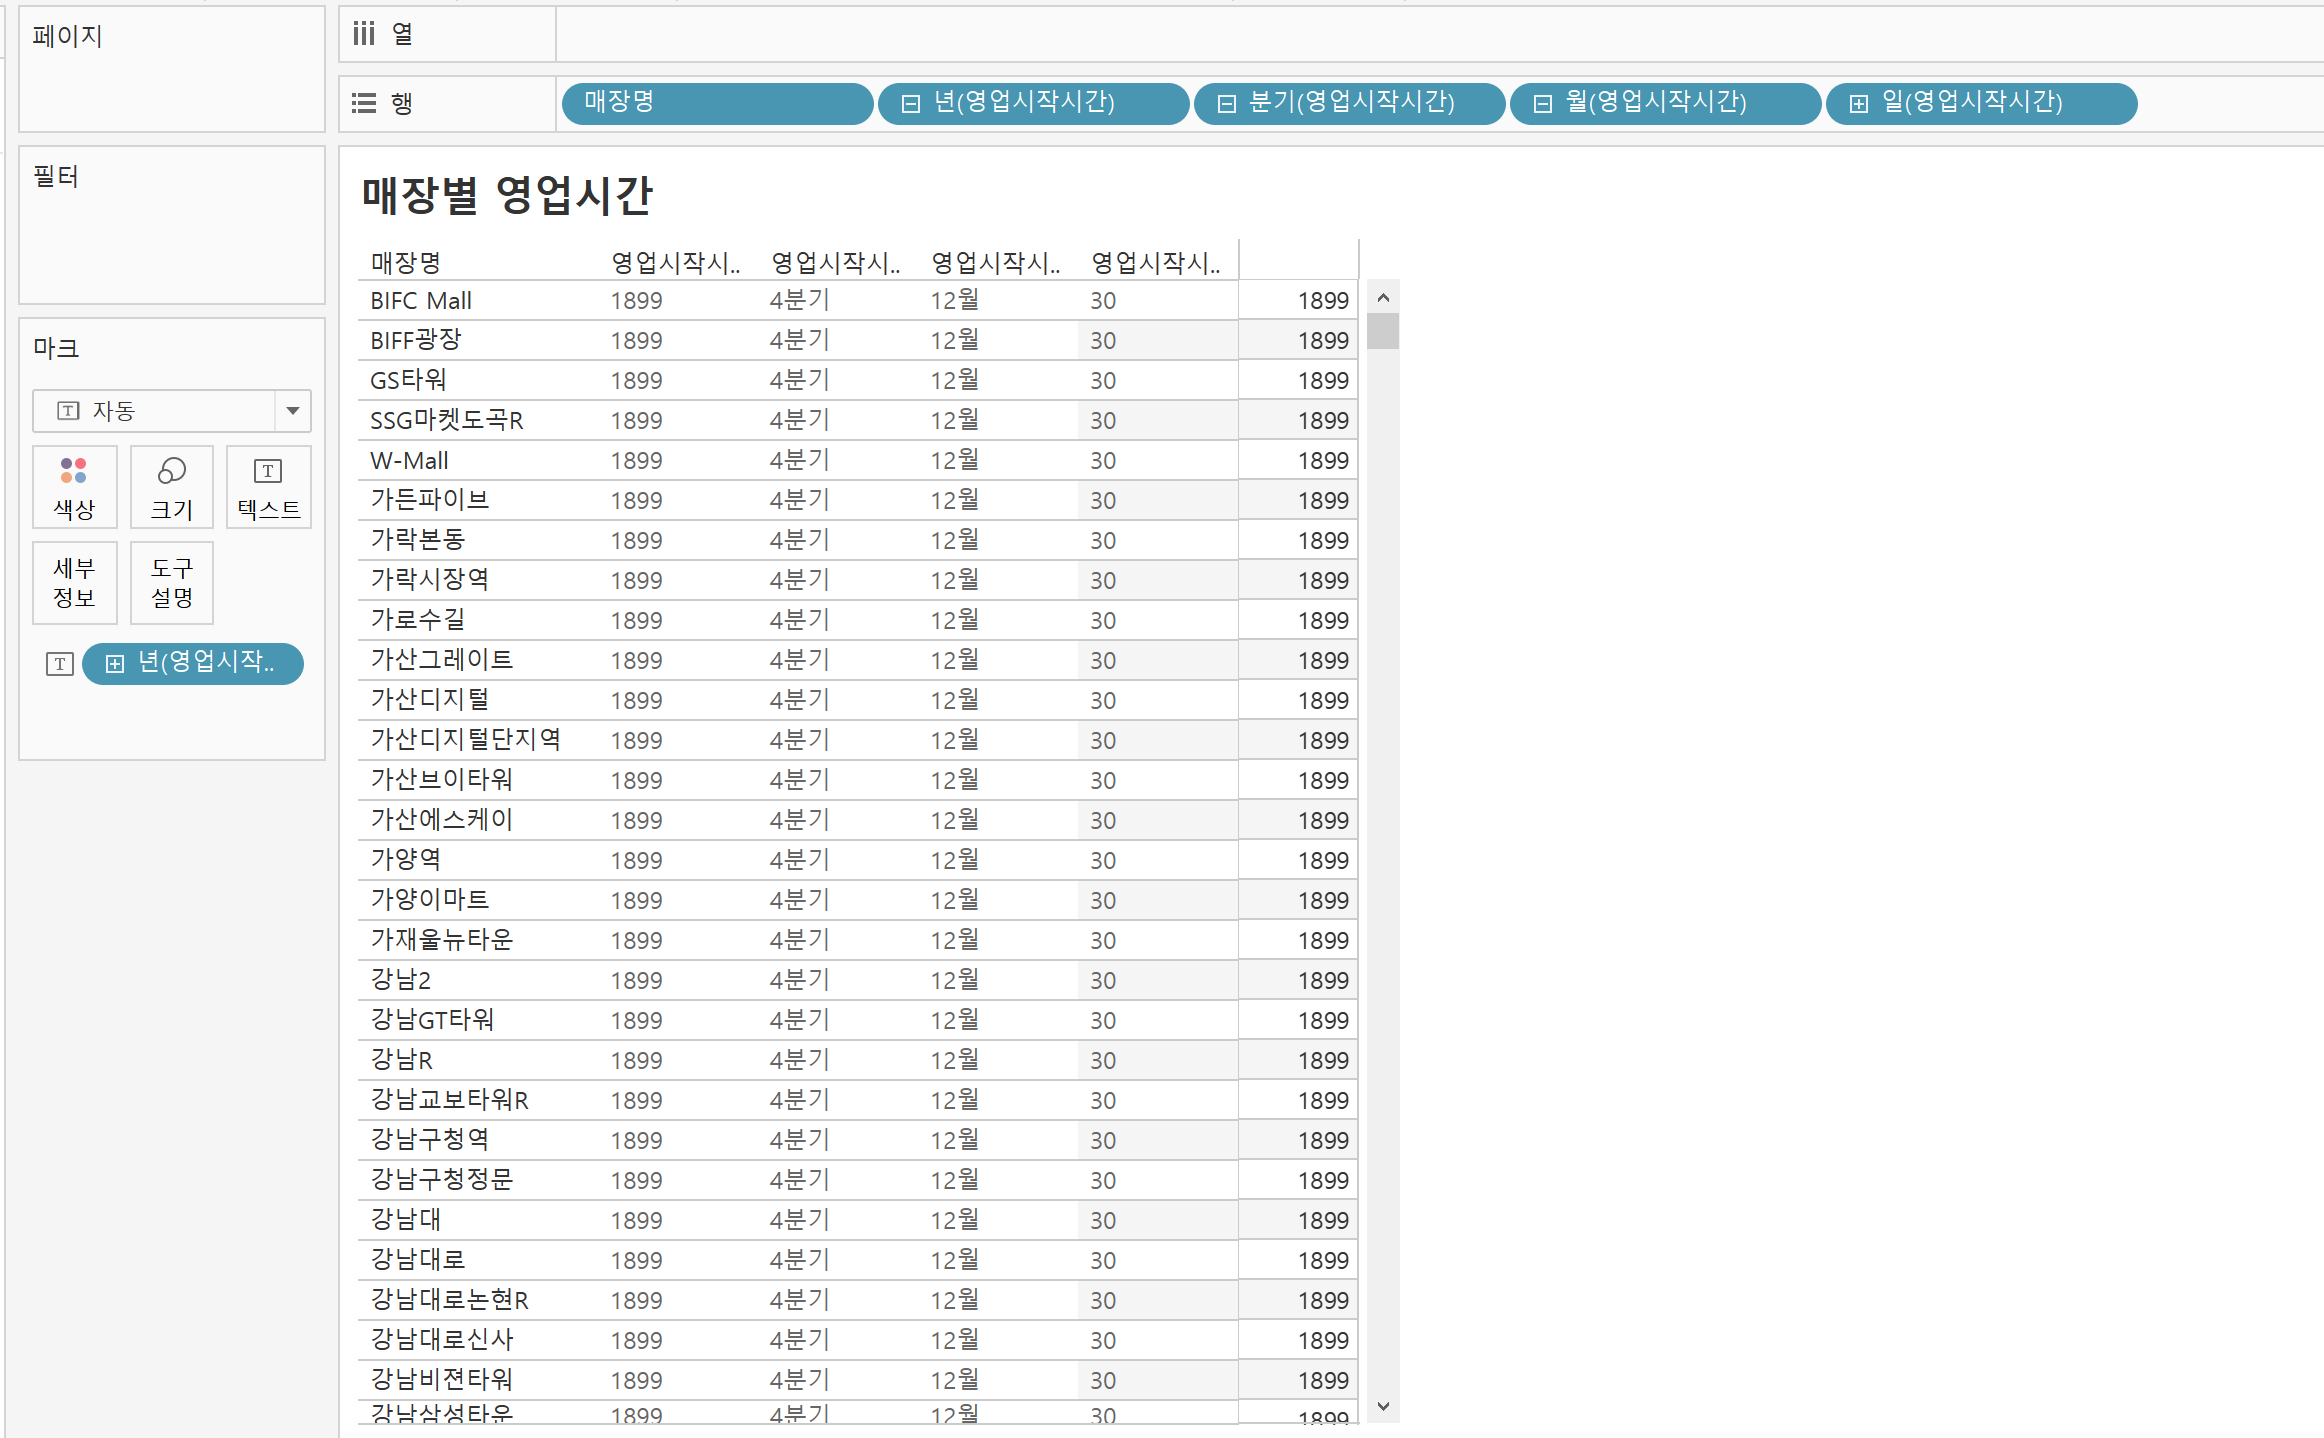Open the 텍스트 (Text) mark card
This screenshot has height=1438, width=2324.
(268, 487)
